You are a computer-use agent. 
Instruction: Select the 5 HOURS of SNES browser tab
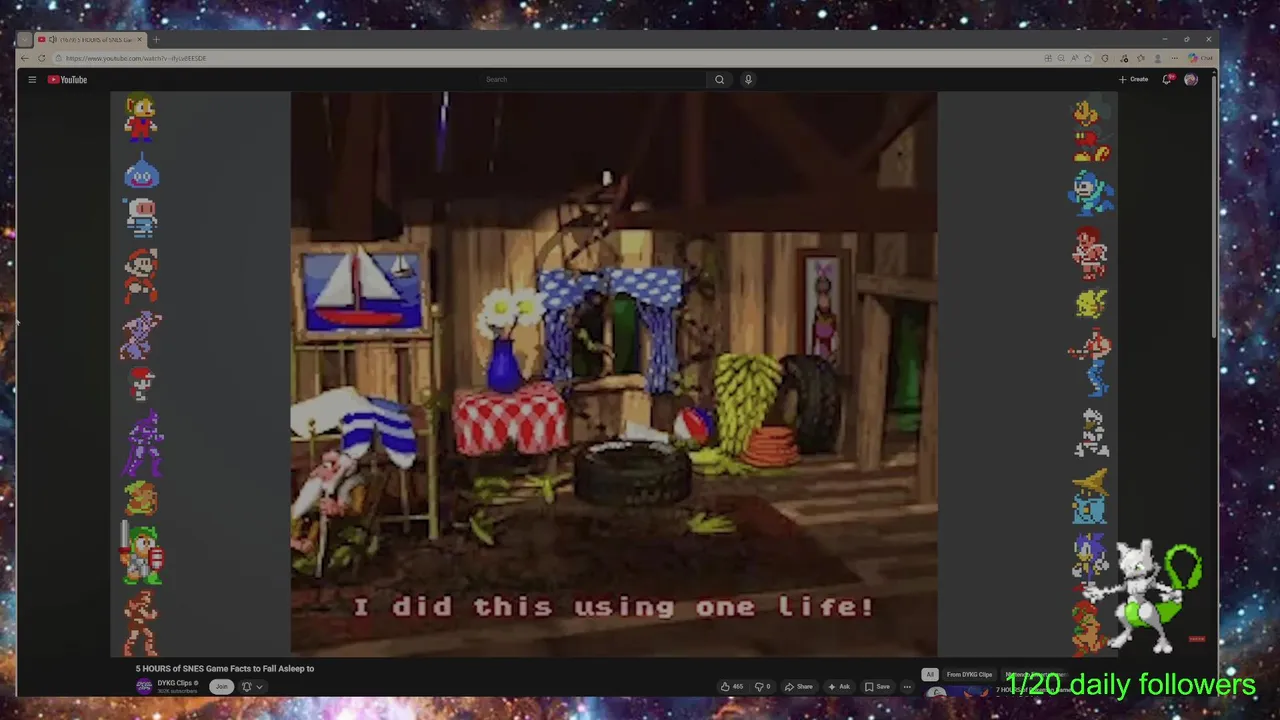pyautogui.click(x=92, y=40)
